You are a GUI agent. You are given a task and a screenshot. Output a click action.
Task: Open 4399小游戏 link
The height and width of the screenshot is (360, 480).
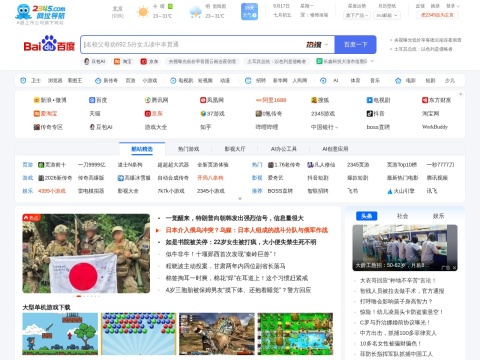pos(52,191)
